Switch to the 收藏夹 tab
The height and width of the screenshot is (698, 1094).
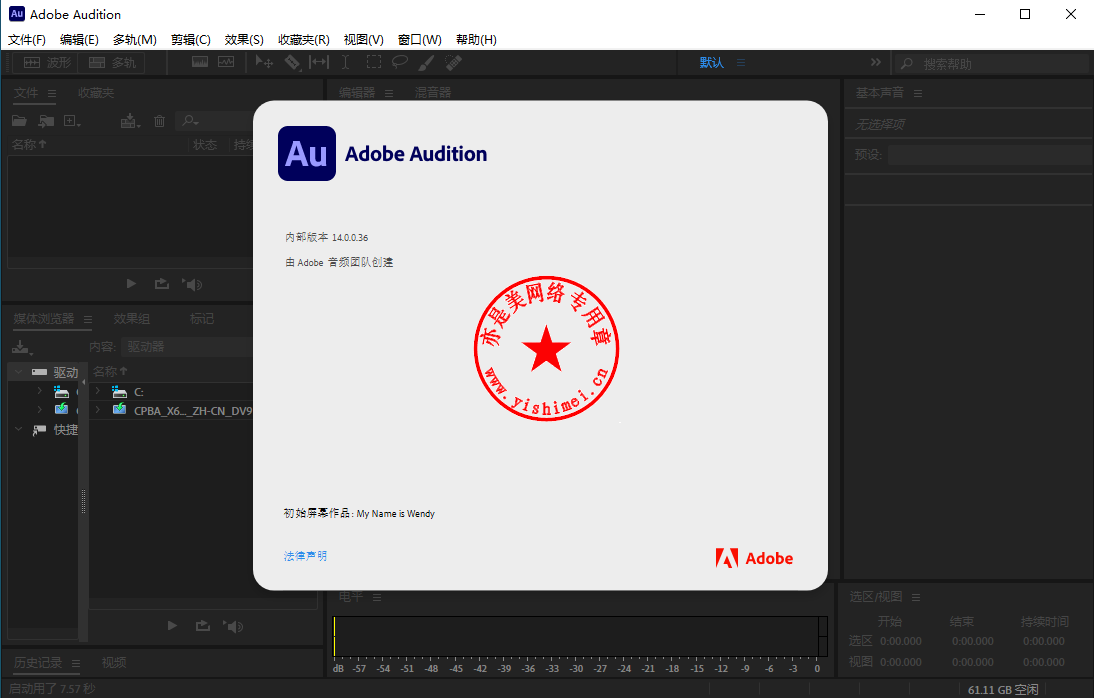point(96,93)
